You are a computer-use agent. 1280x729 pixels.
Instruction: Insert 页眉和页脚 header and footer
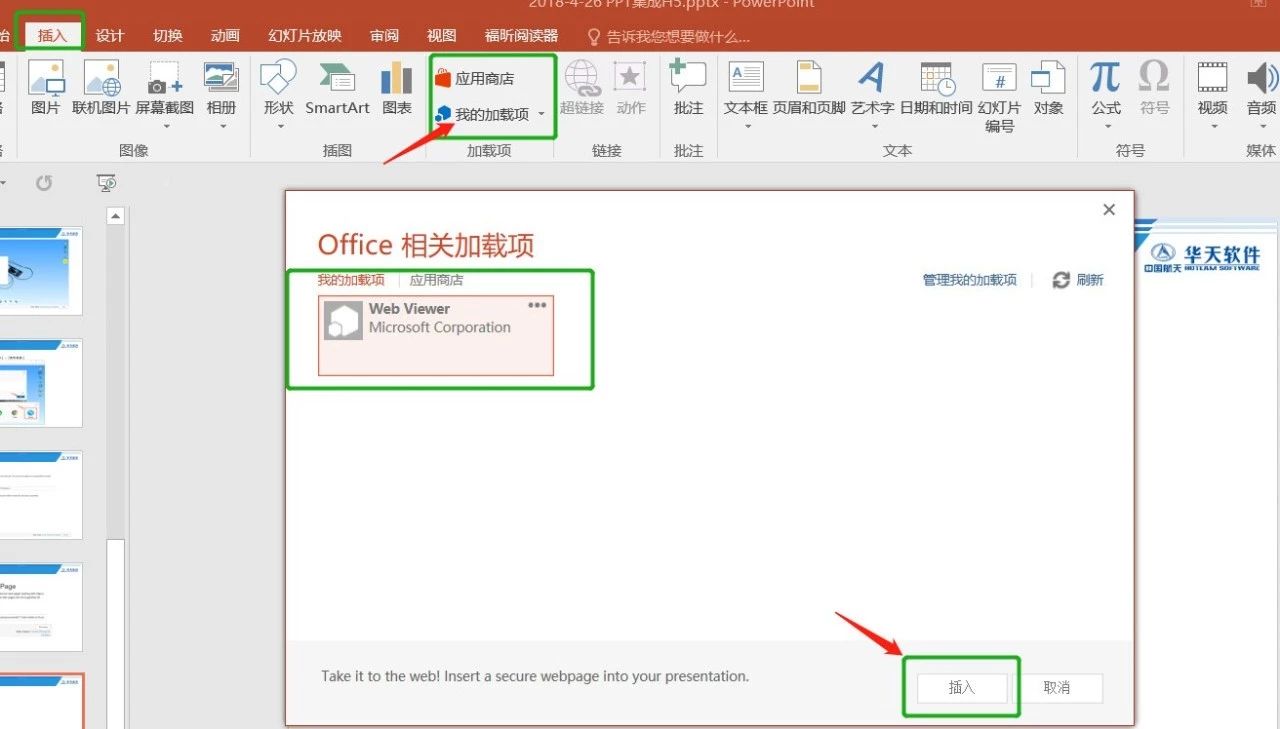pos(809,88)
